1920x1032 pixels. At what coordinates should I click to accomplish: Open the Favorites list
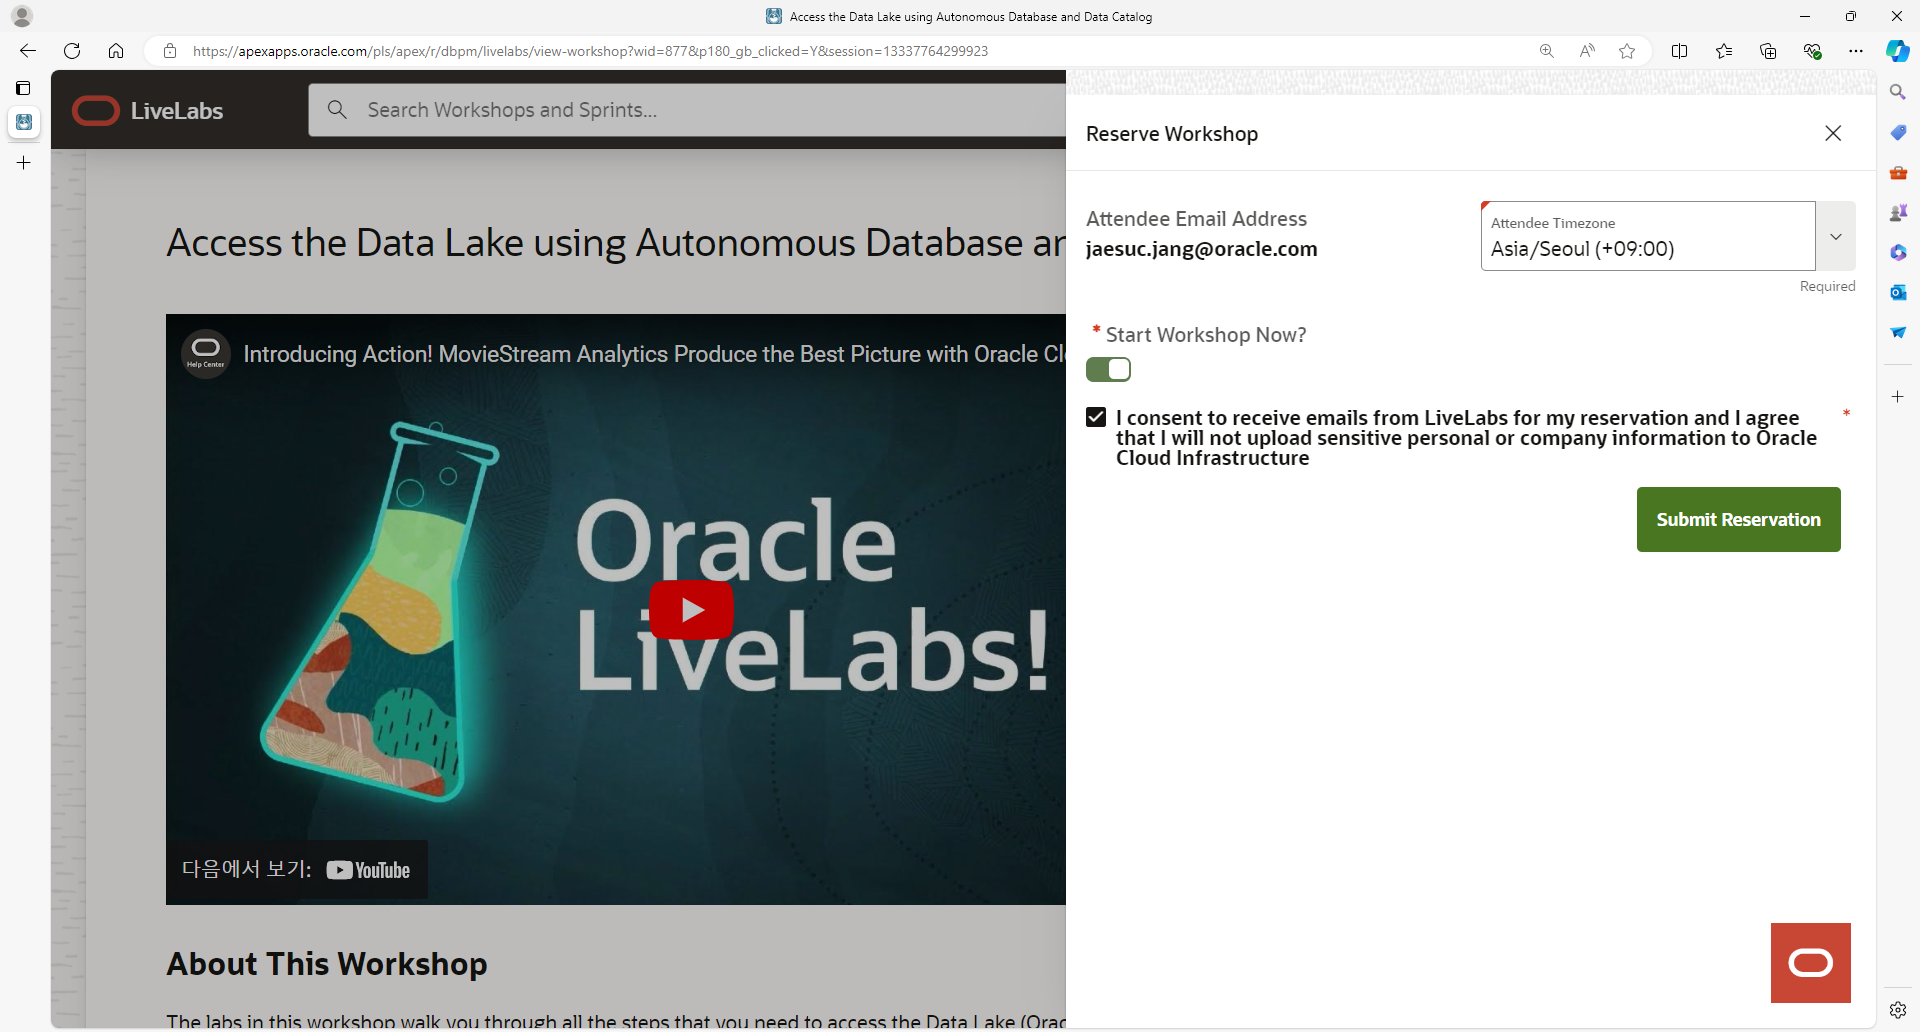(1724, 51)
